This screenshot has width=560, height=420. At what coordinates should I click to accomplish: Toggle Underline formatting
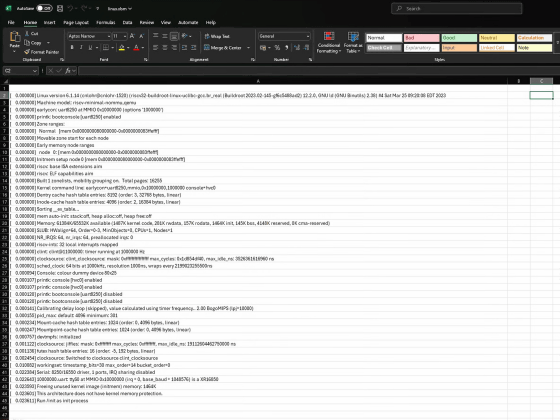[90, 48]
